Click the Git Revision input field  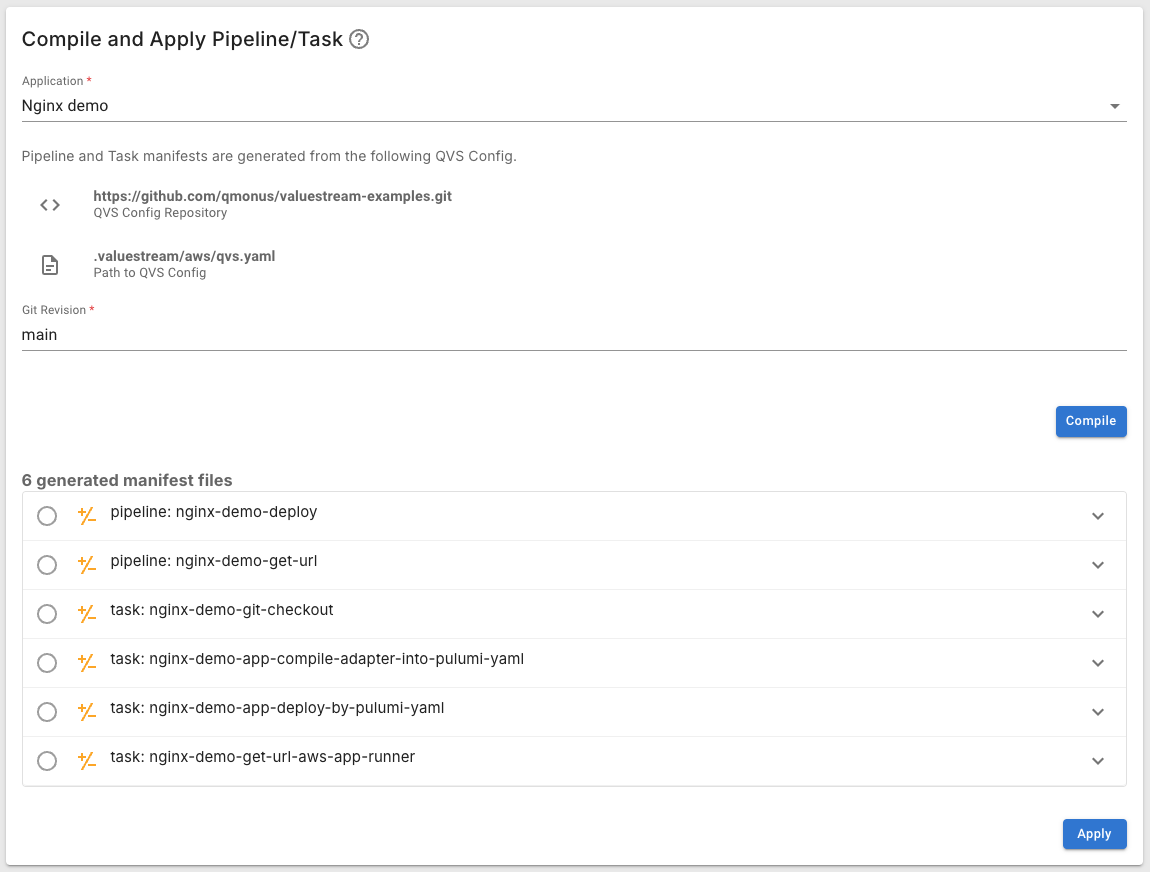[573, 335]
